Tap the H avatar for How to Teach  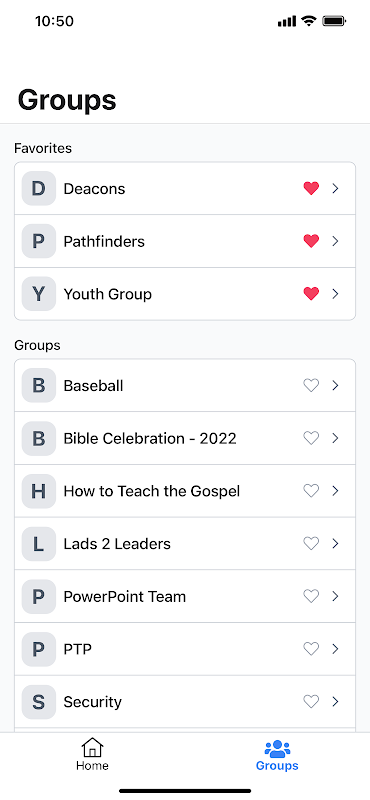point(39,491)
